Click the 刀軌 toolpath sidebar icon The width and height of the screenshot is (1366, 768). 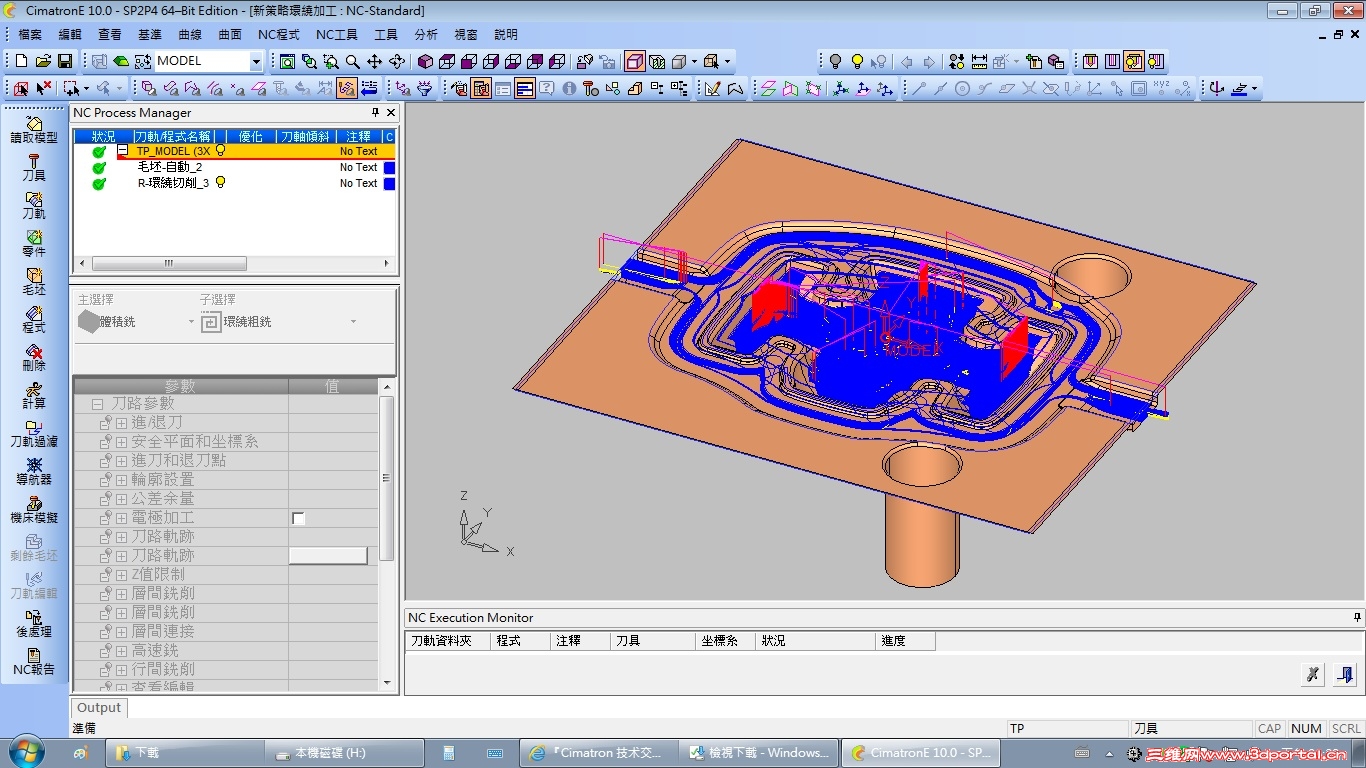coord(34,206)
